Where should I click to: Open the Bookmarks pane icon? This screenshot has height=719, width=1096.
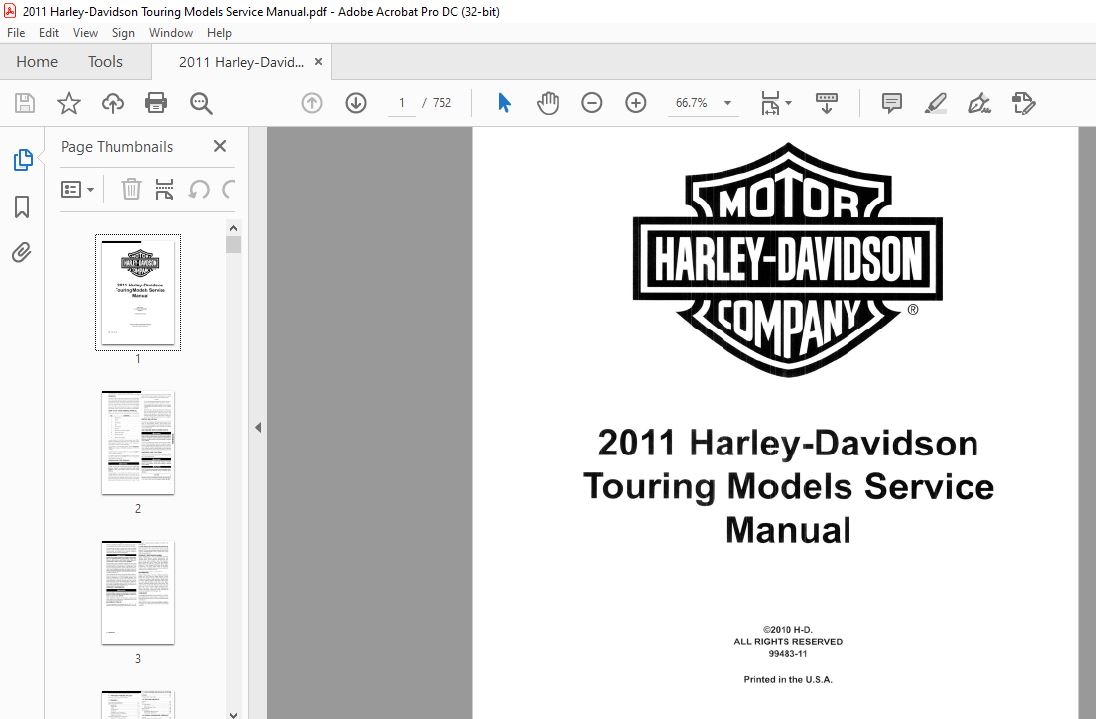point(22,207)
